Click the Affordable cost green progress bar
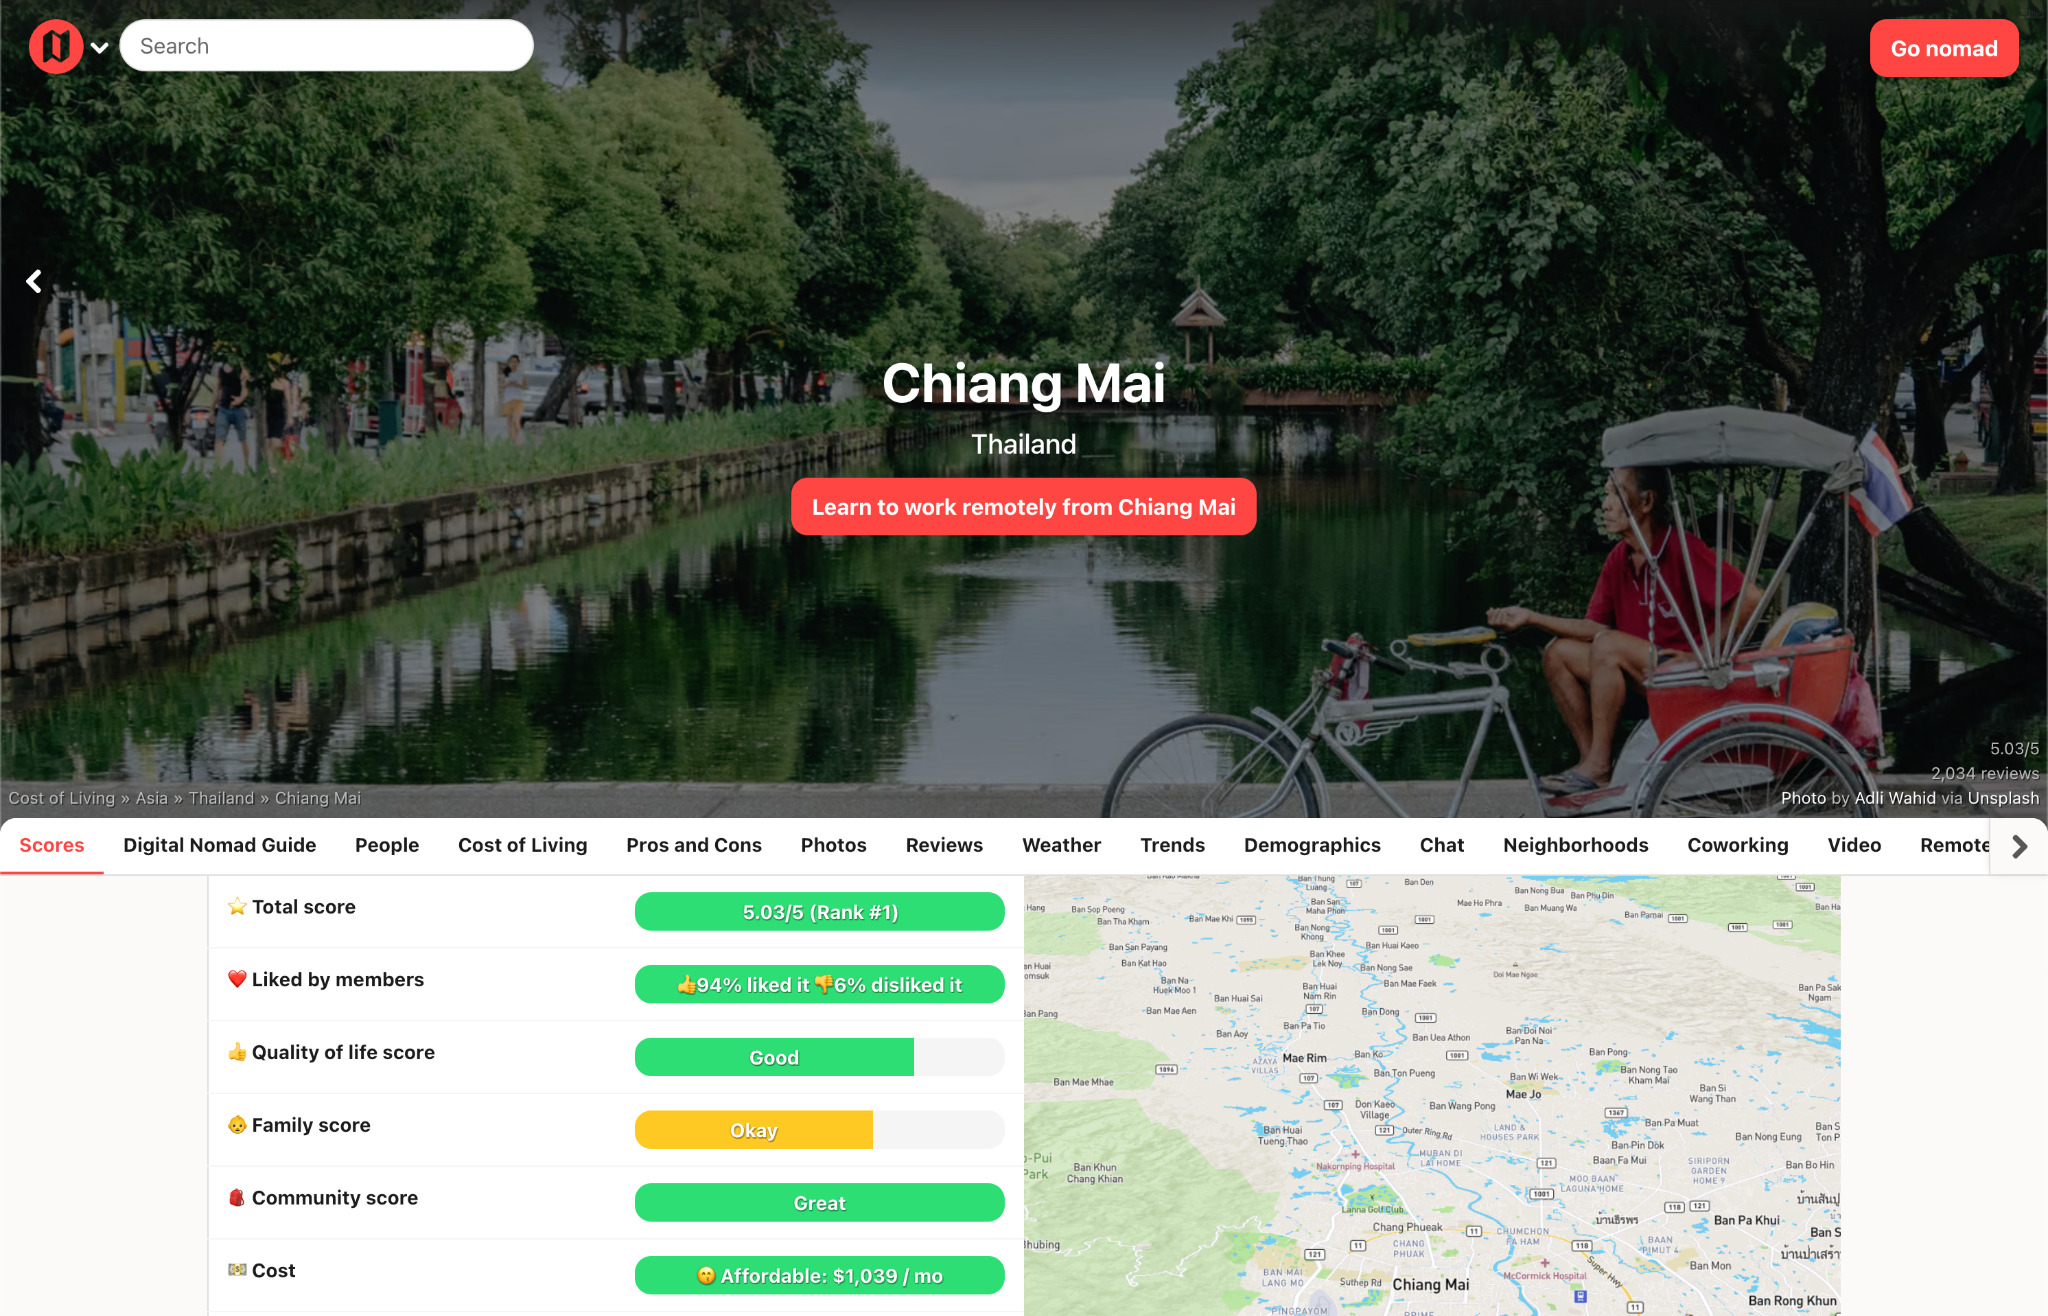The width and height of the screenshot is (2048, 1316). point(819,1276)
